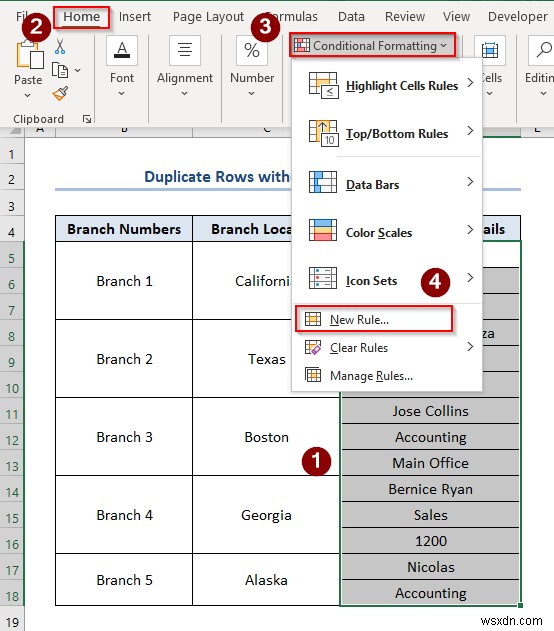Image resolution: width=554 pixels, height=631 pixels.
Task: Select the Georgia cell
Action: (266, 515)
